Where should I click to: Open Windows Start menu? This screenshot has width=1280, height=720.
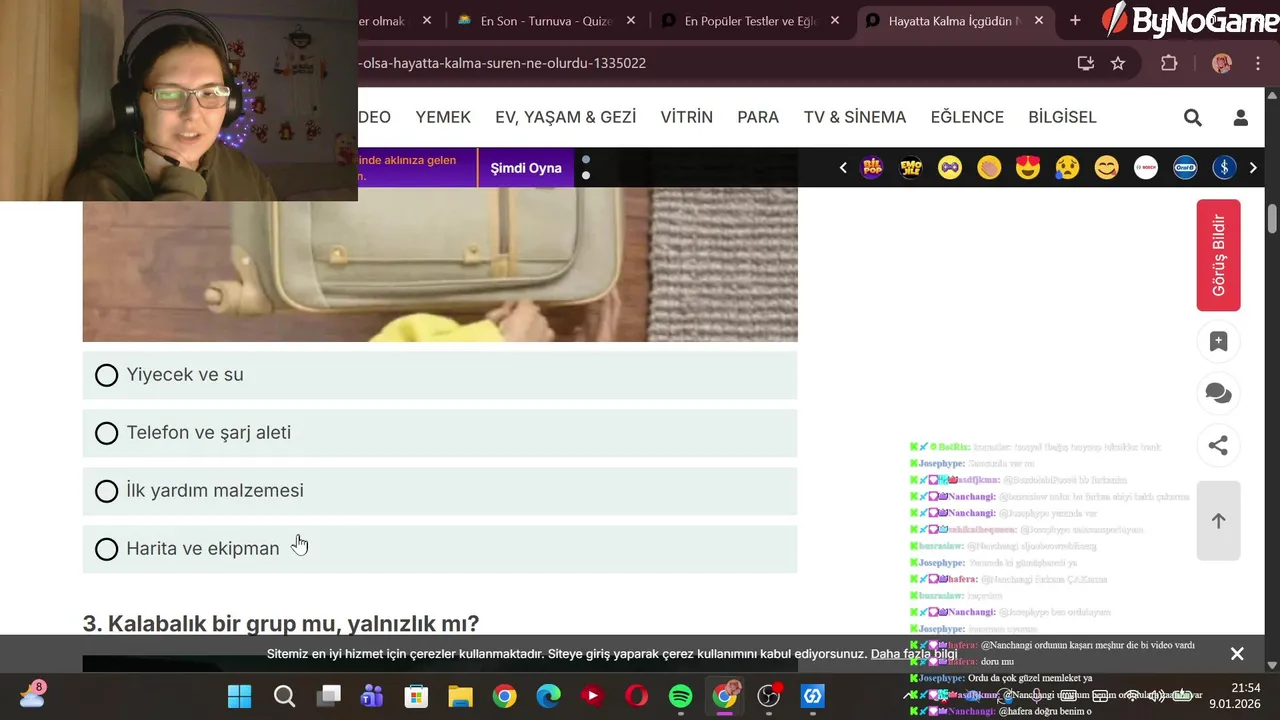(240, 696)
